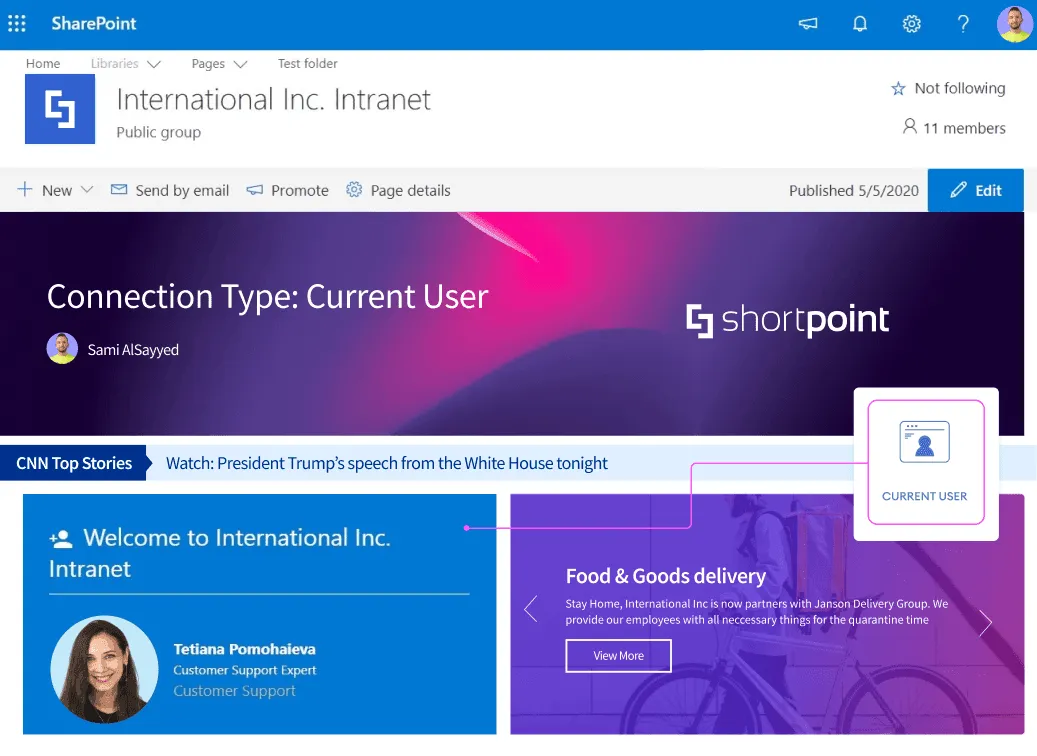1037x756 pixels.
Task: Open Page details from the command bar
Action: (398, 190)
